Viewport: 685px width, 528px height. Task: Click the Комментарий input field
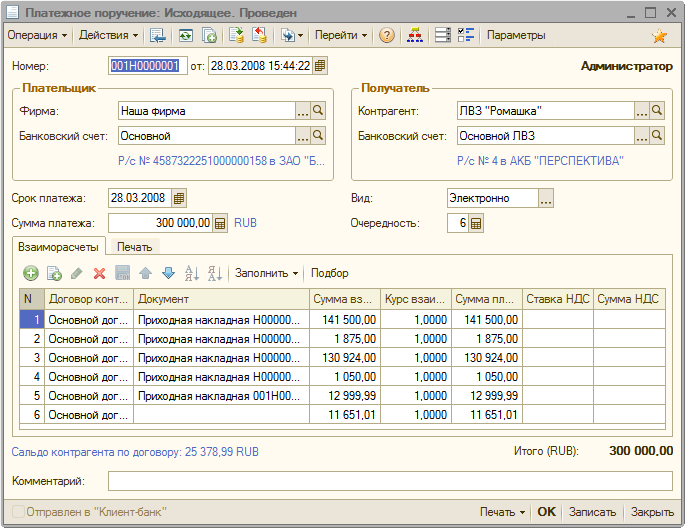(x=390, y=481)
